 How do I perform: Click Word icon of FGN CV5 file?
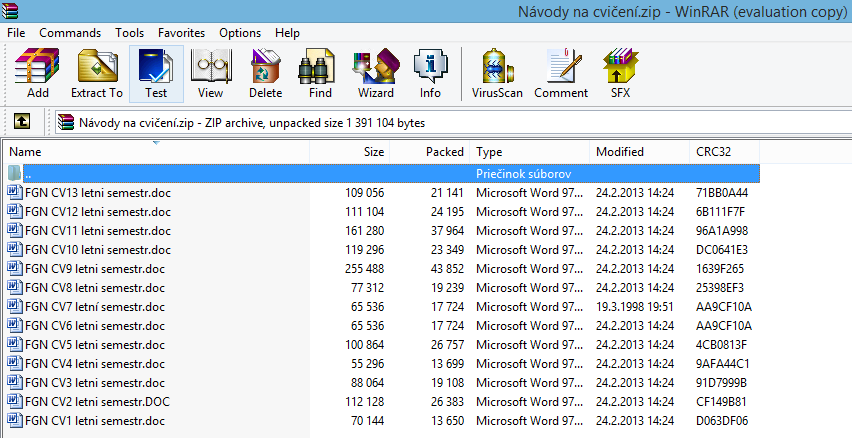[x=15, y=345]
